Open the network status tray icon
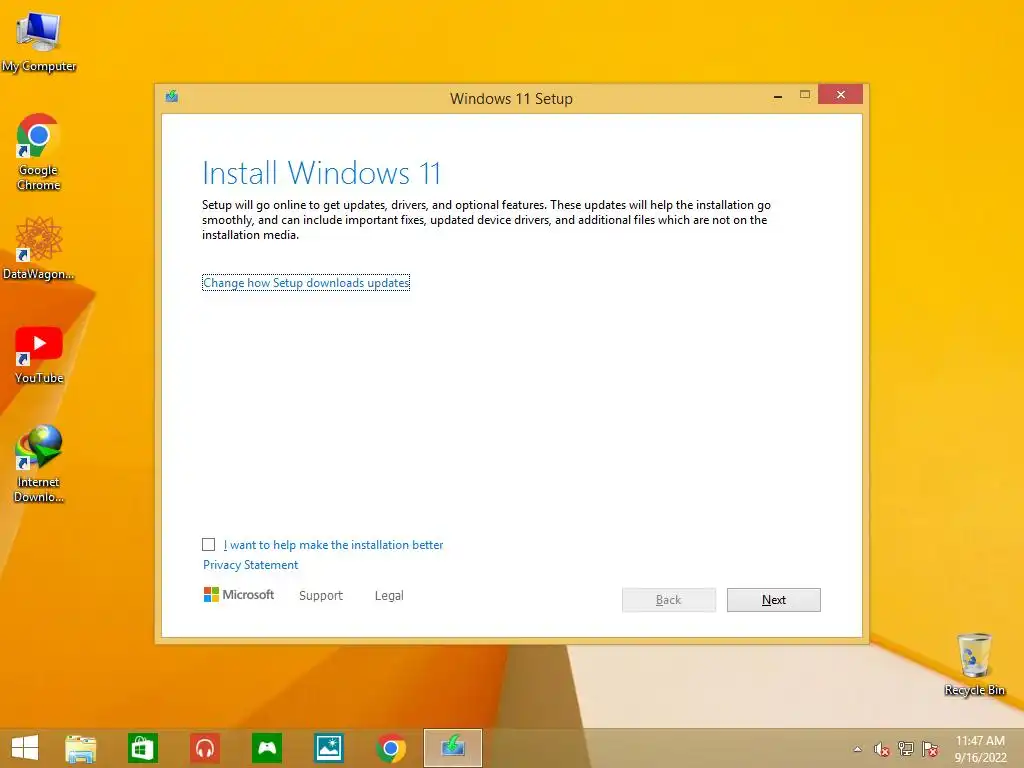 coord(905,749)
